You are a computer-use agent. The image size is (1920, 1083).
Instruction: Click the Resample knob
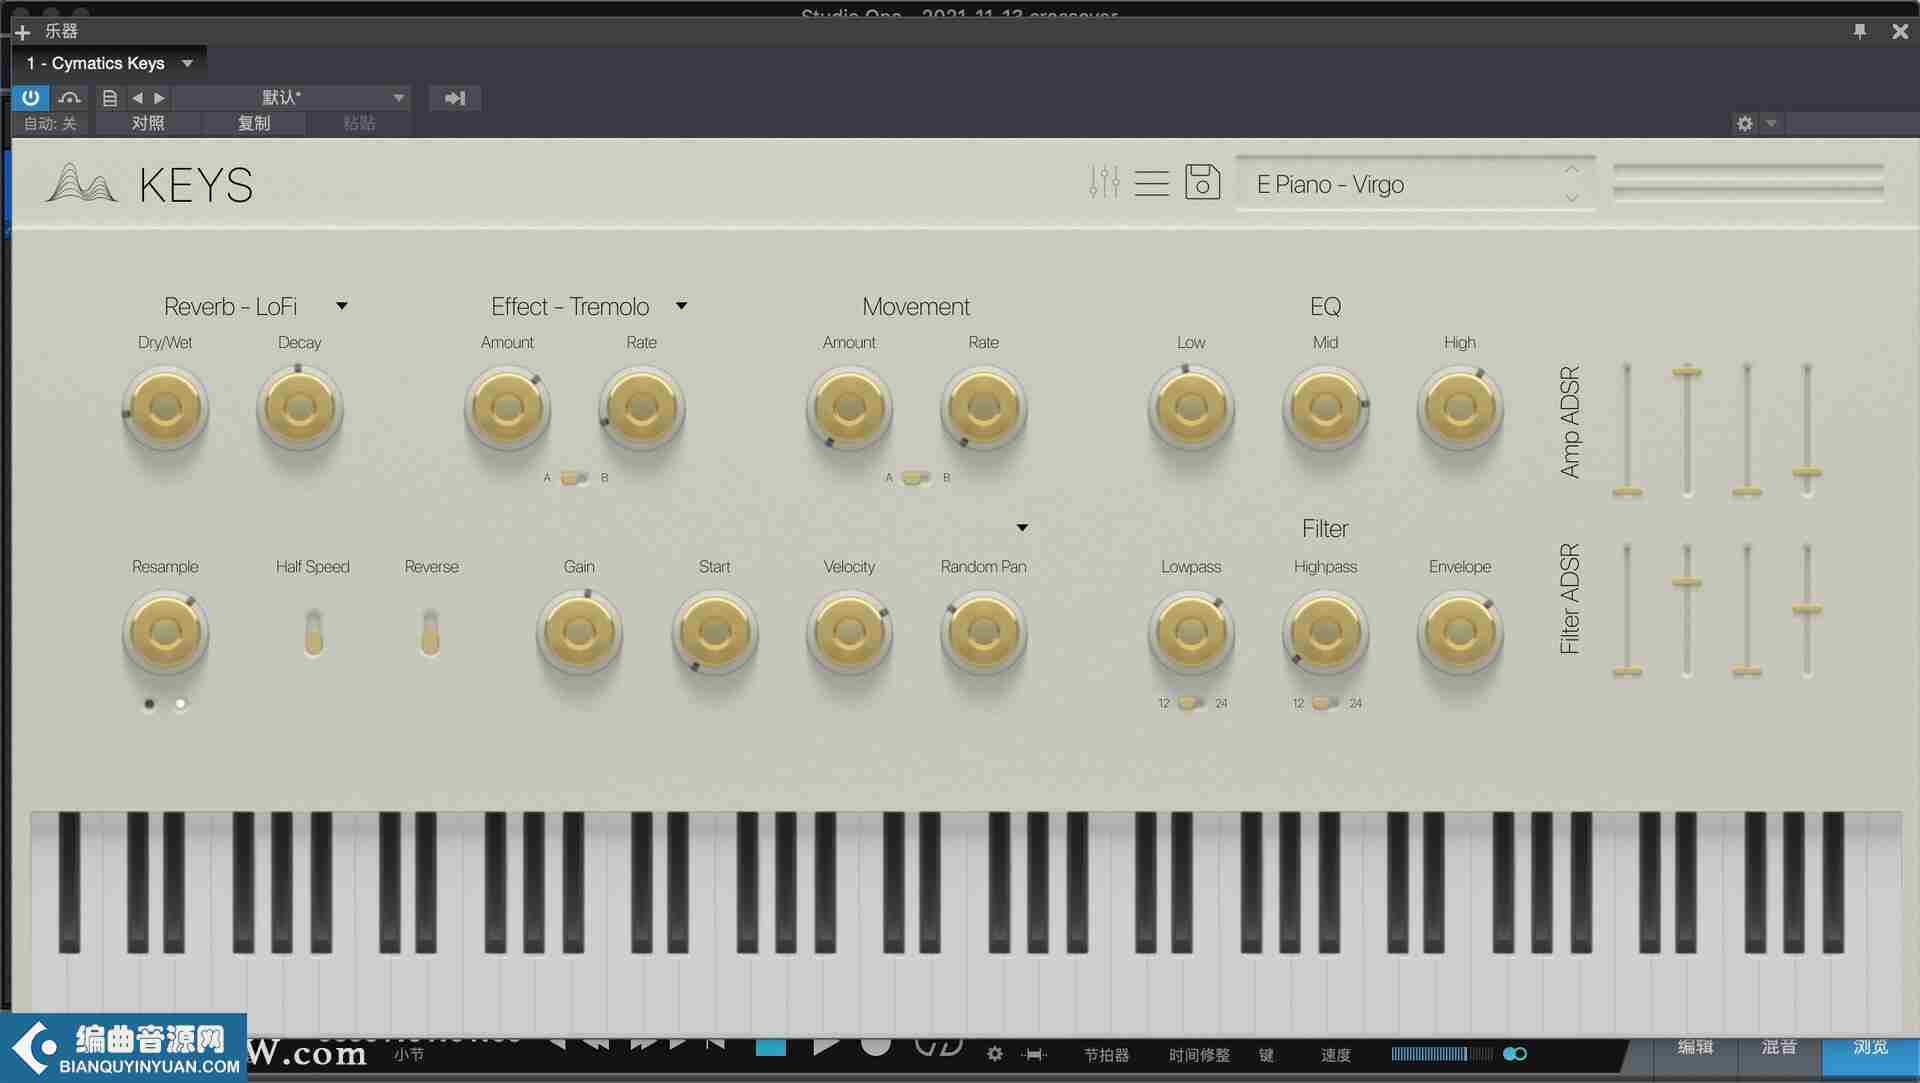[x=165, y=633]
